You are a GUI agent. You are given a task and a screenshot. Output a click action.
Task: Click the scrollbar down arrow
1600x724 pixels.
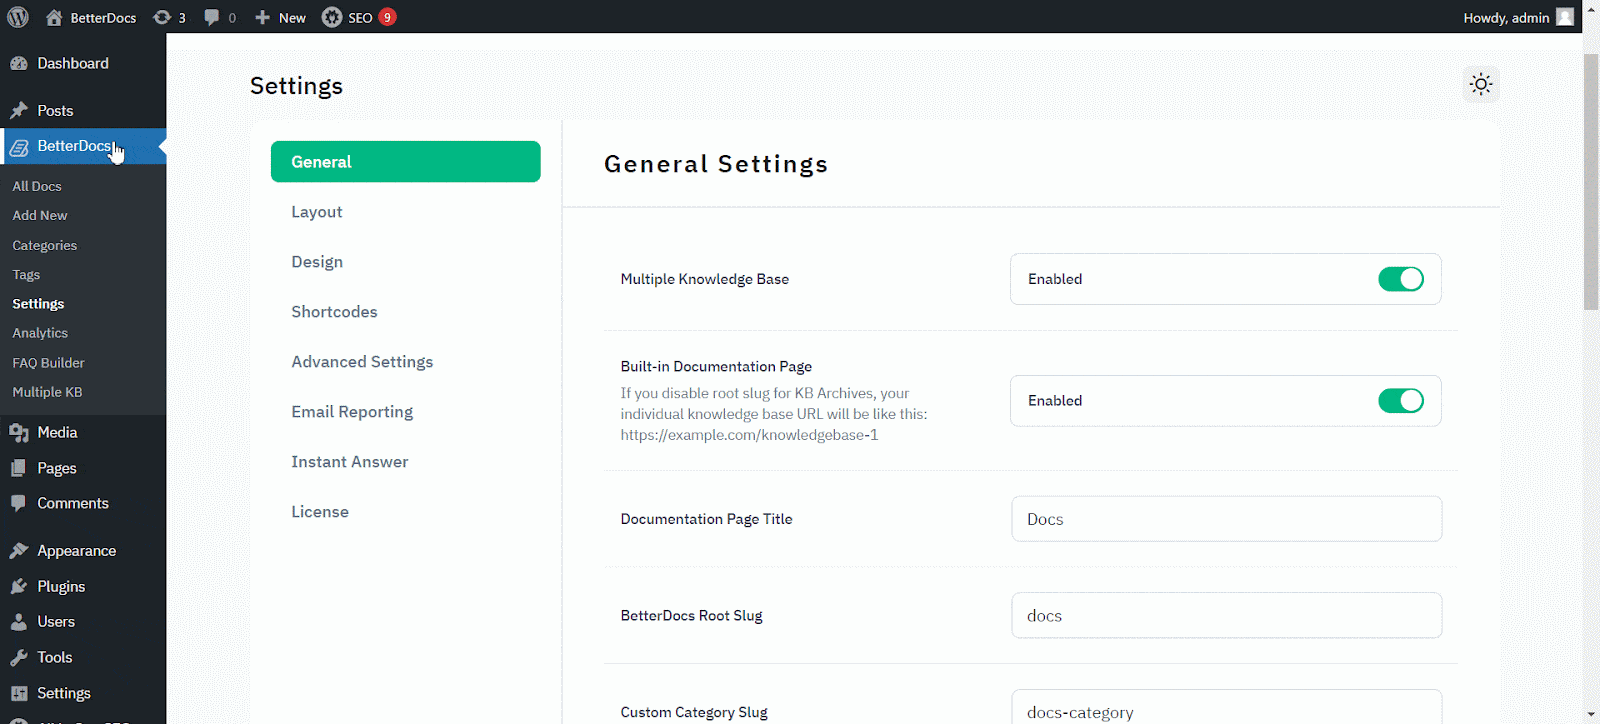[1591, 715]
